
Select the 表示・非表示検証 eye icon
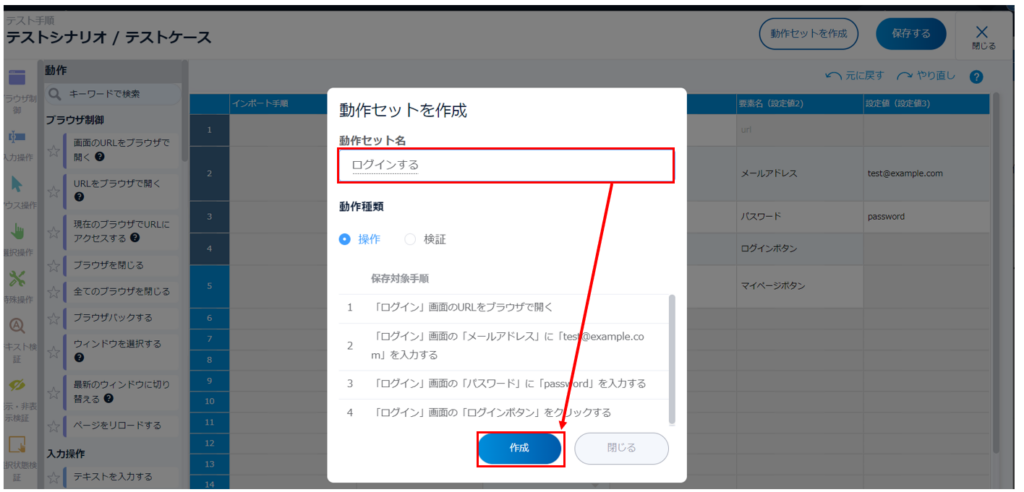[x=16, y=385]
